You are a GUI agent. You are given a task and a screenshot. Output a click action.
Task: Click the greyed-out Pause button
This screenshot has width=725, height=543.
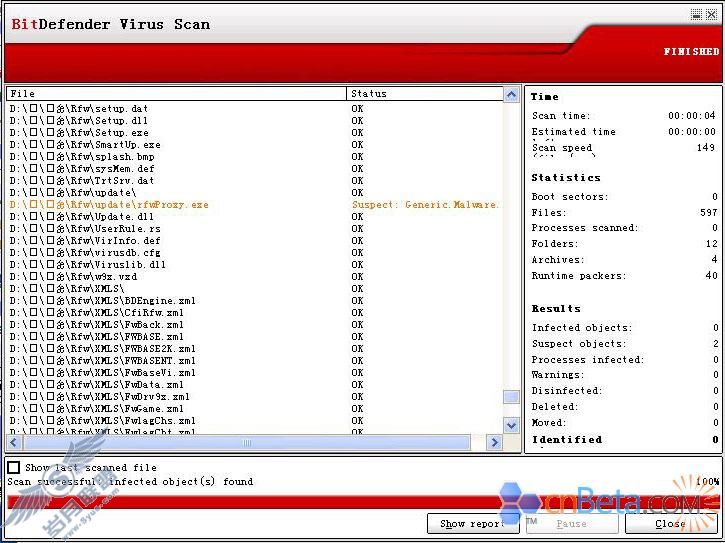point(571,524)
